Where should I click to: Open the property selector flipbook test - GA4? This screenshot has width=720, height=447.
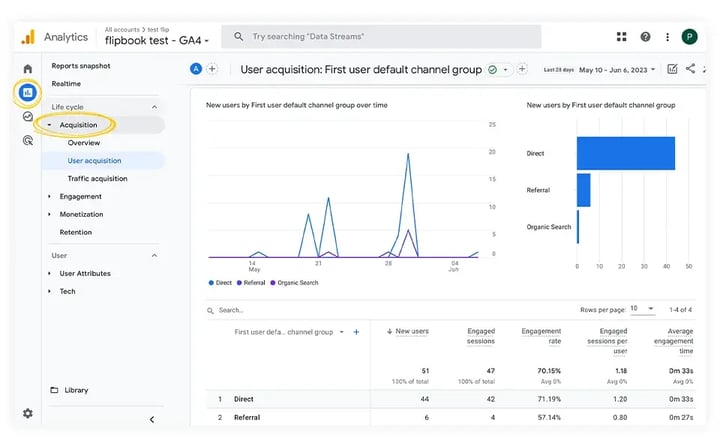click(157, 40)
